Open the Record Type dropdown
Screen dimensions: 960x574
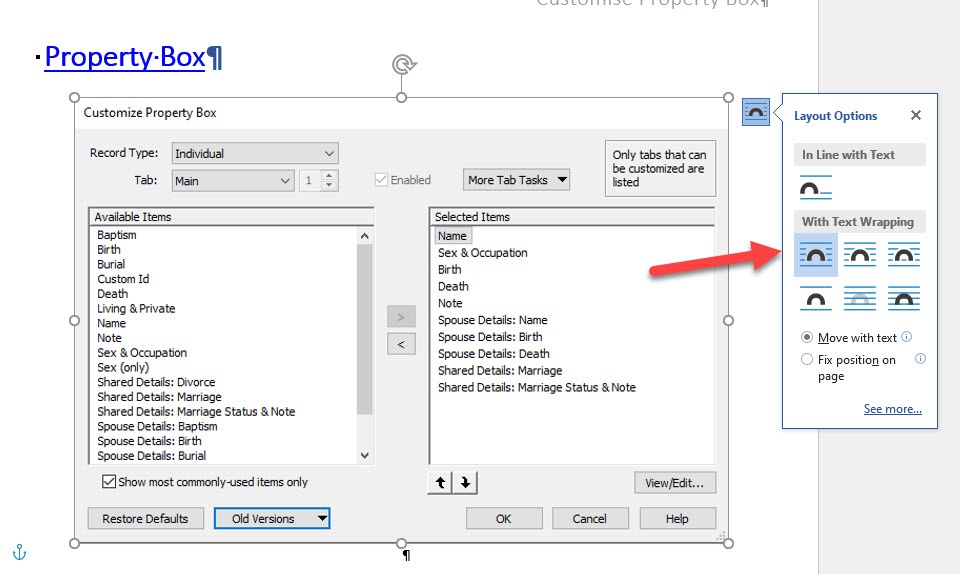click(x=255, y=153)
